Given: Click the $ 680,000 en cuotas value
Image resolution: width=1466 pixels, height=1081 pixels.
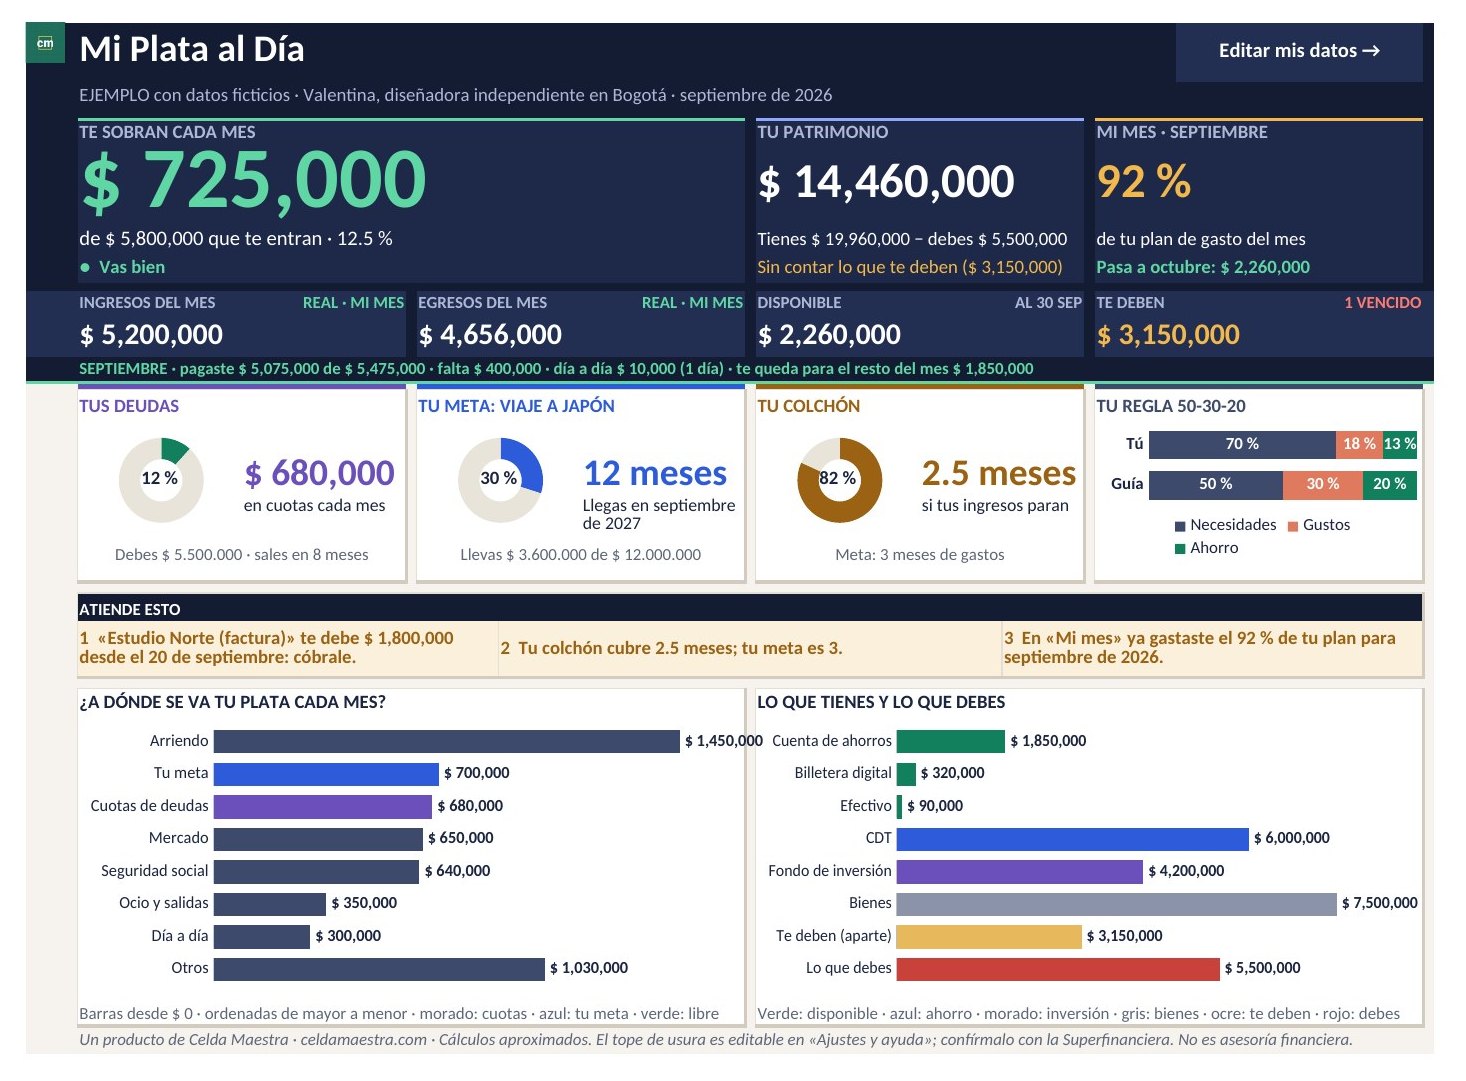Looking at the screenshot, I should pos(320,473).
